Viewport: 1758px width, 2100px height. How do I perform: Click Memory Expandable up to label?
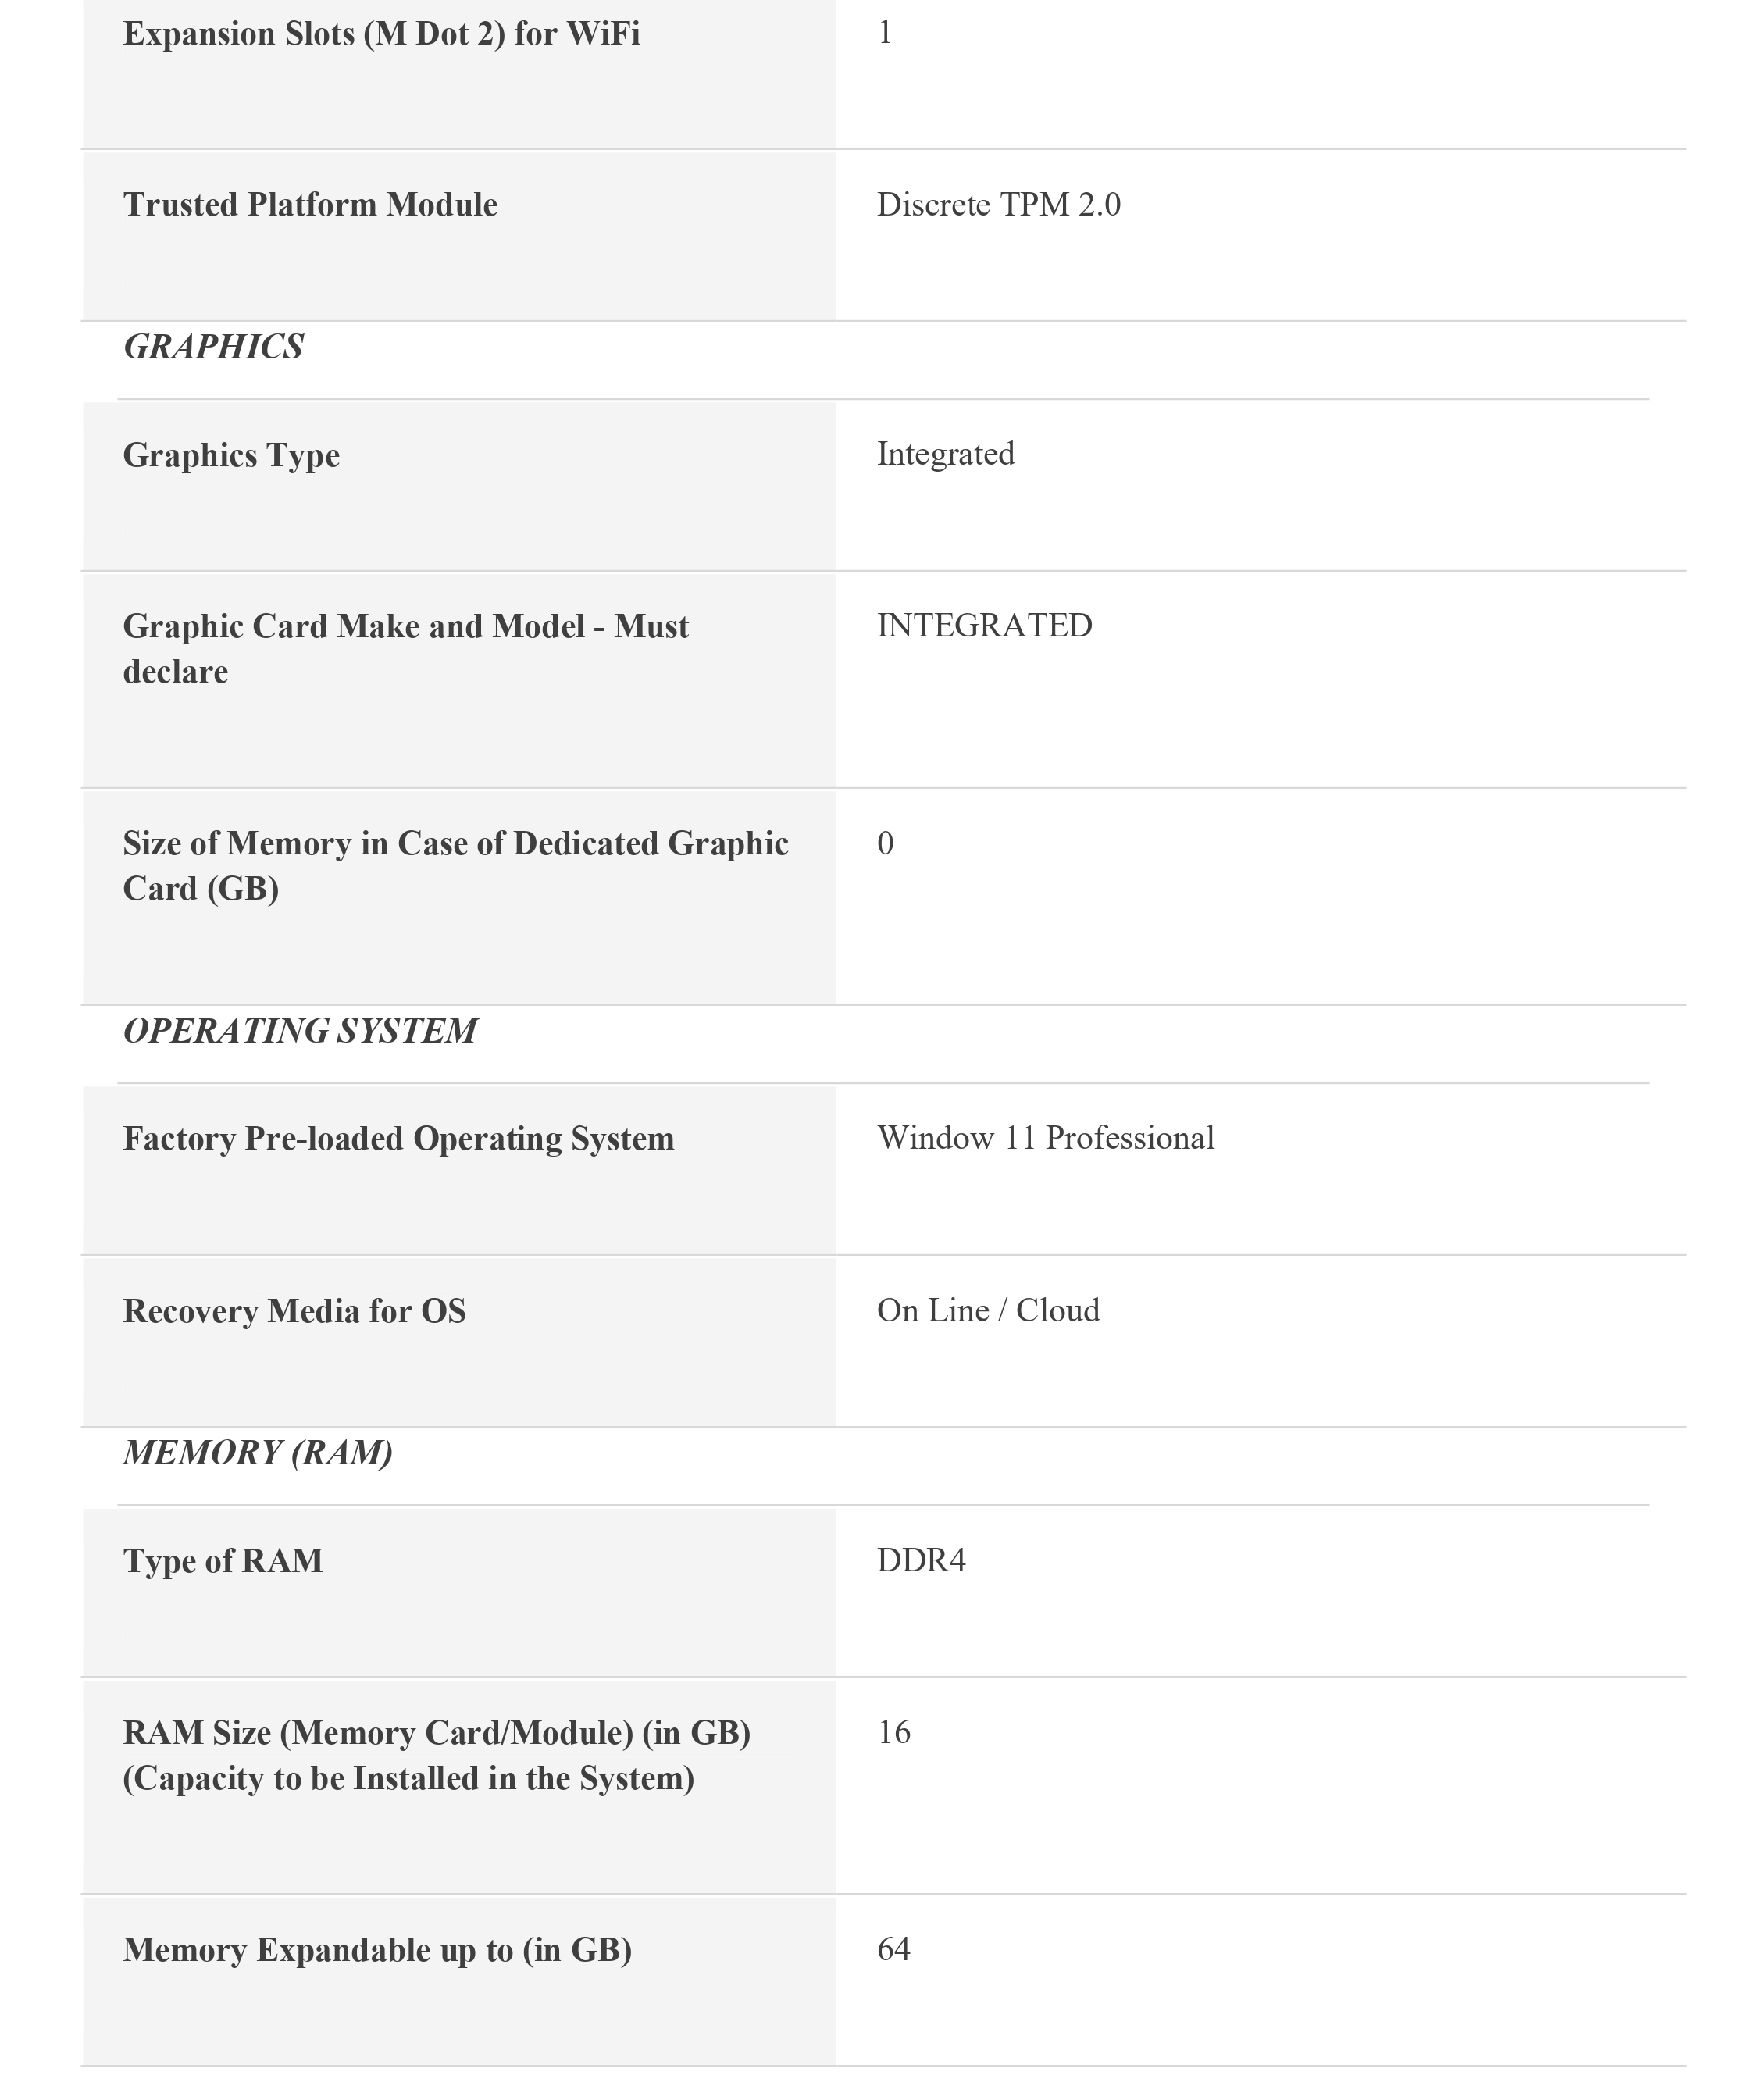click(377, 1950)
